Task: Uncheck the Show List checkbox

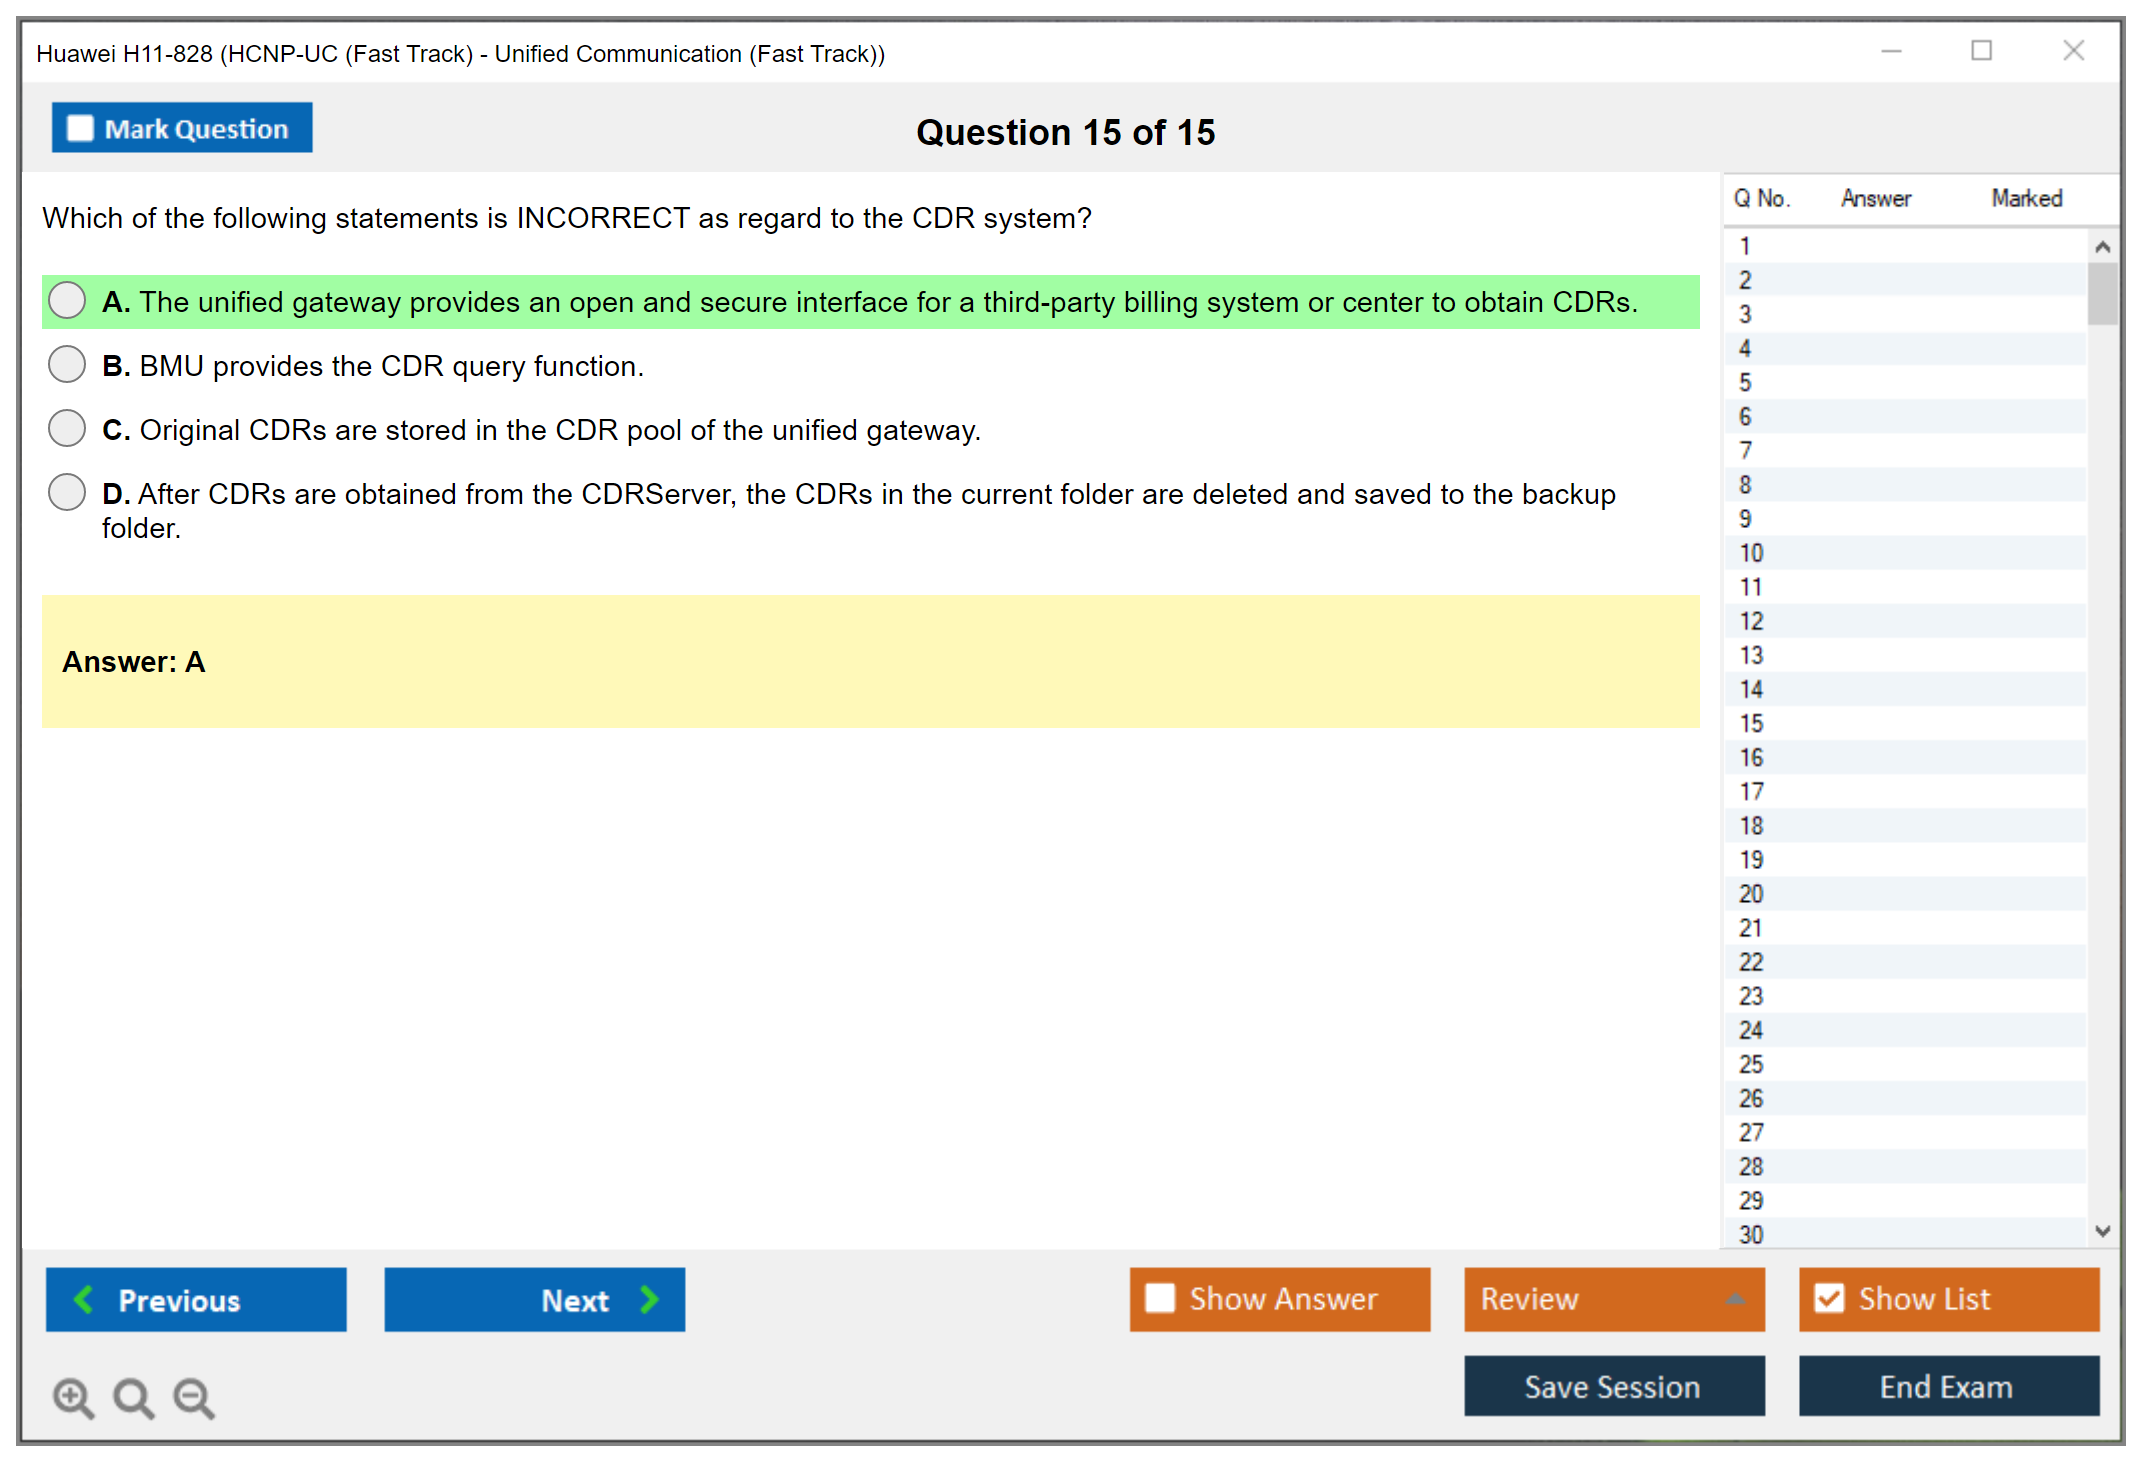Action: coord(1829,1298)
